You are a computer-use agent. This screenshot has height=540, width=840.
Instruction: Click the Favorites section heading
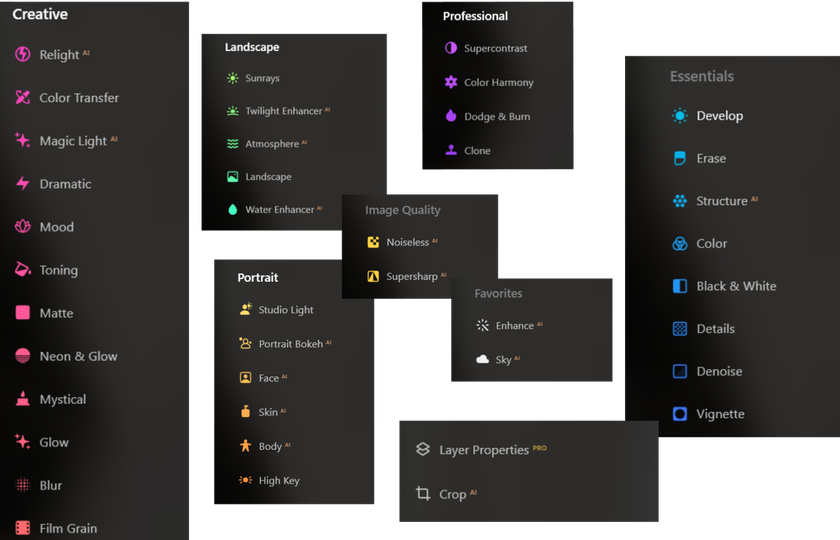(x=498, y=293)
